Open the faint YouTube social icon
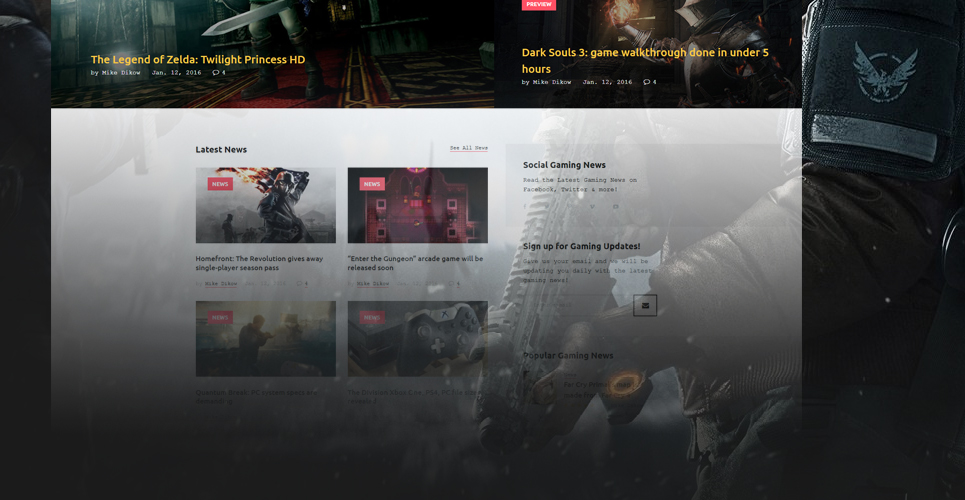Screen dimensions: 965x500 [x=615, y=207]
